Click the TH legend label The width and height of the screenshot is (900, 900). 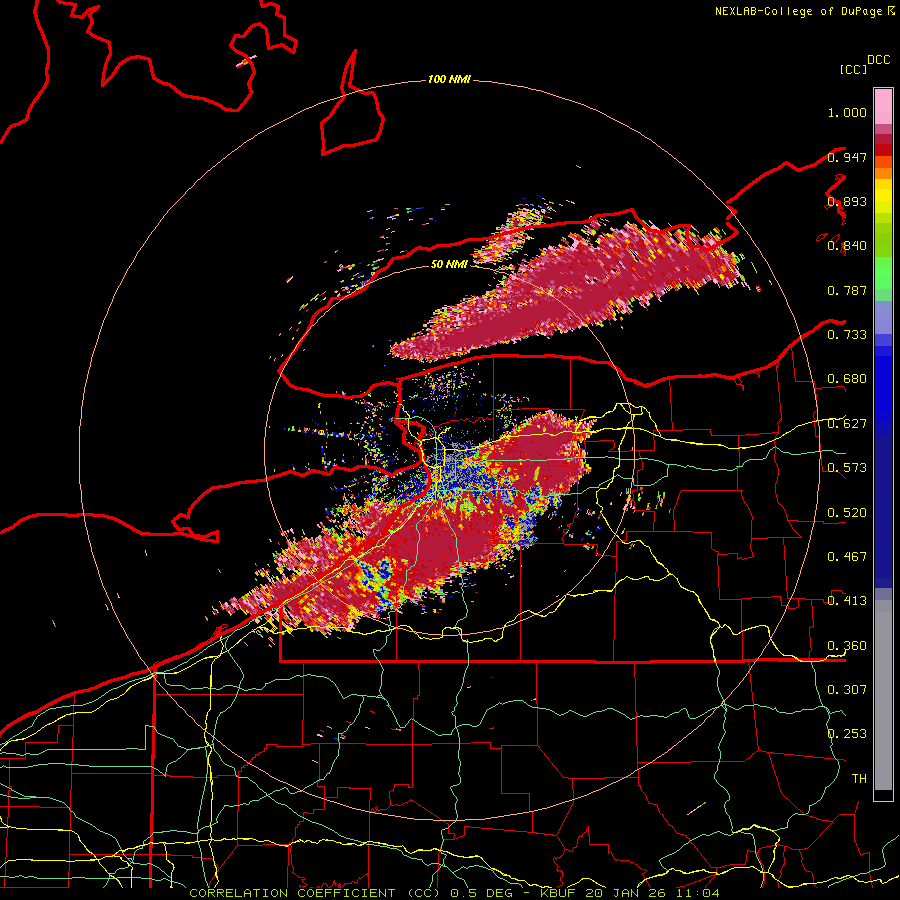pyautogui.click(x=859, y=779)
